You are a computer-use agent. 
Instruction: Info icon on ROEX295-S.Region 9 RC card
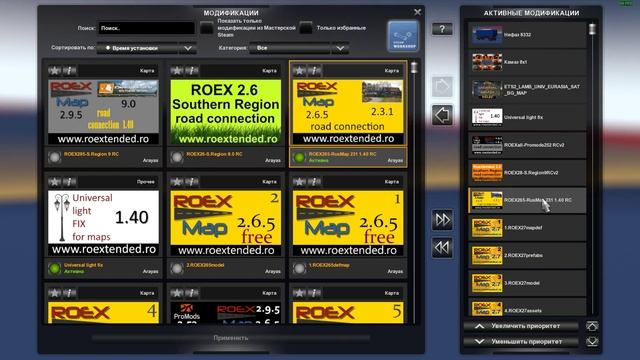pos(69,71)
